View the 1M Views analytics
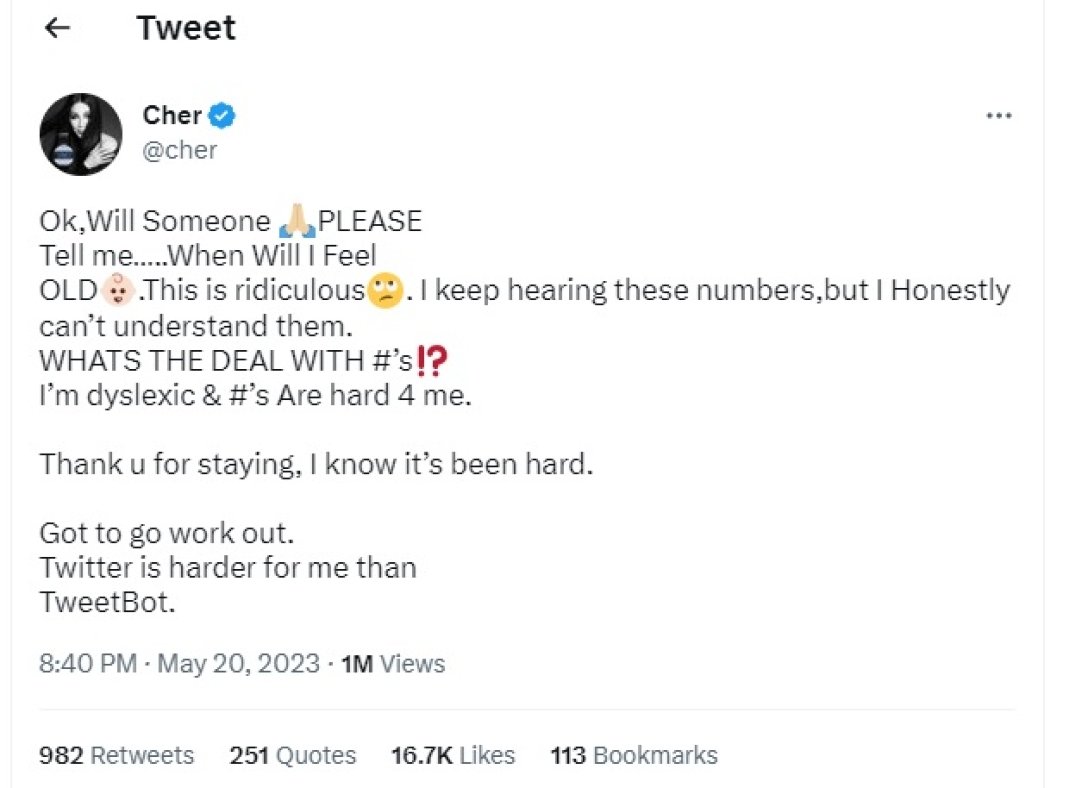Image resolution: width=1088 pixels, height=788 pixels. pos(393,663)
